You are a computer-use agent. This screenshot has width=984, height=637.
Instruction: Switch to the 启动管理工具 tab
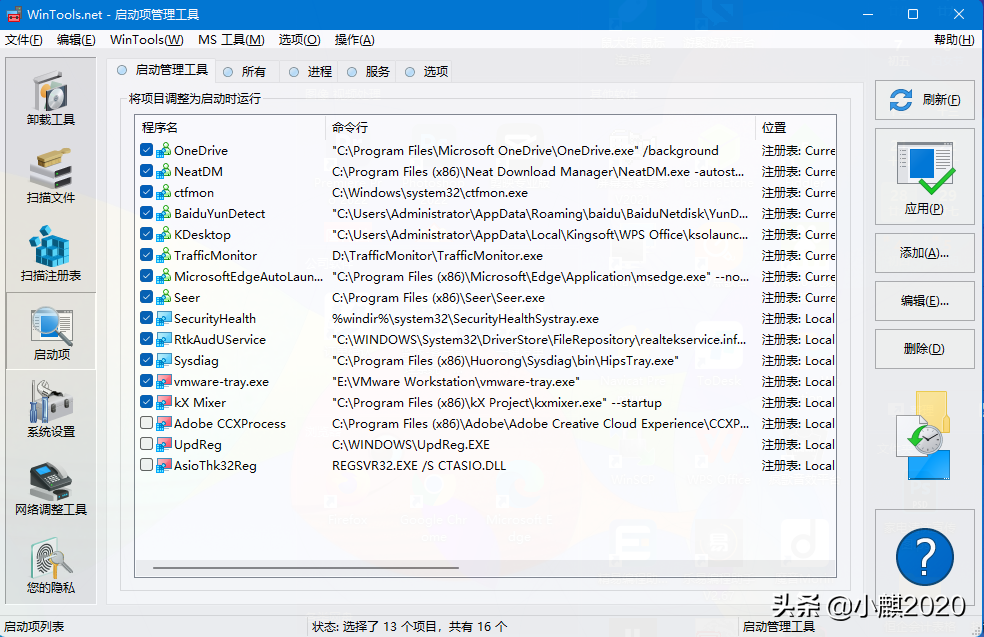coord(162,70)
